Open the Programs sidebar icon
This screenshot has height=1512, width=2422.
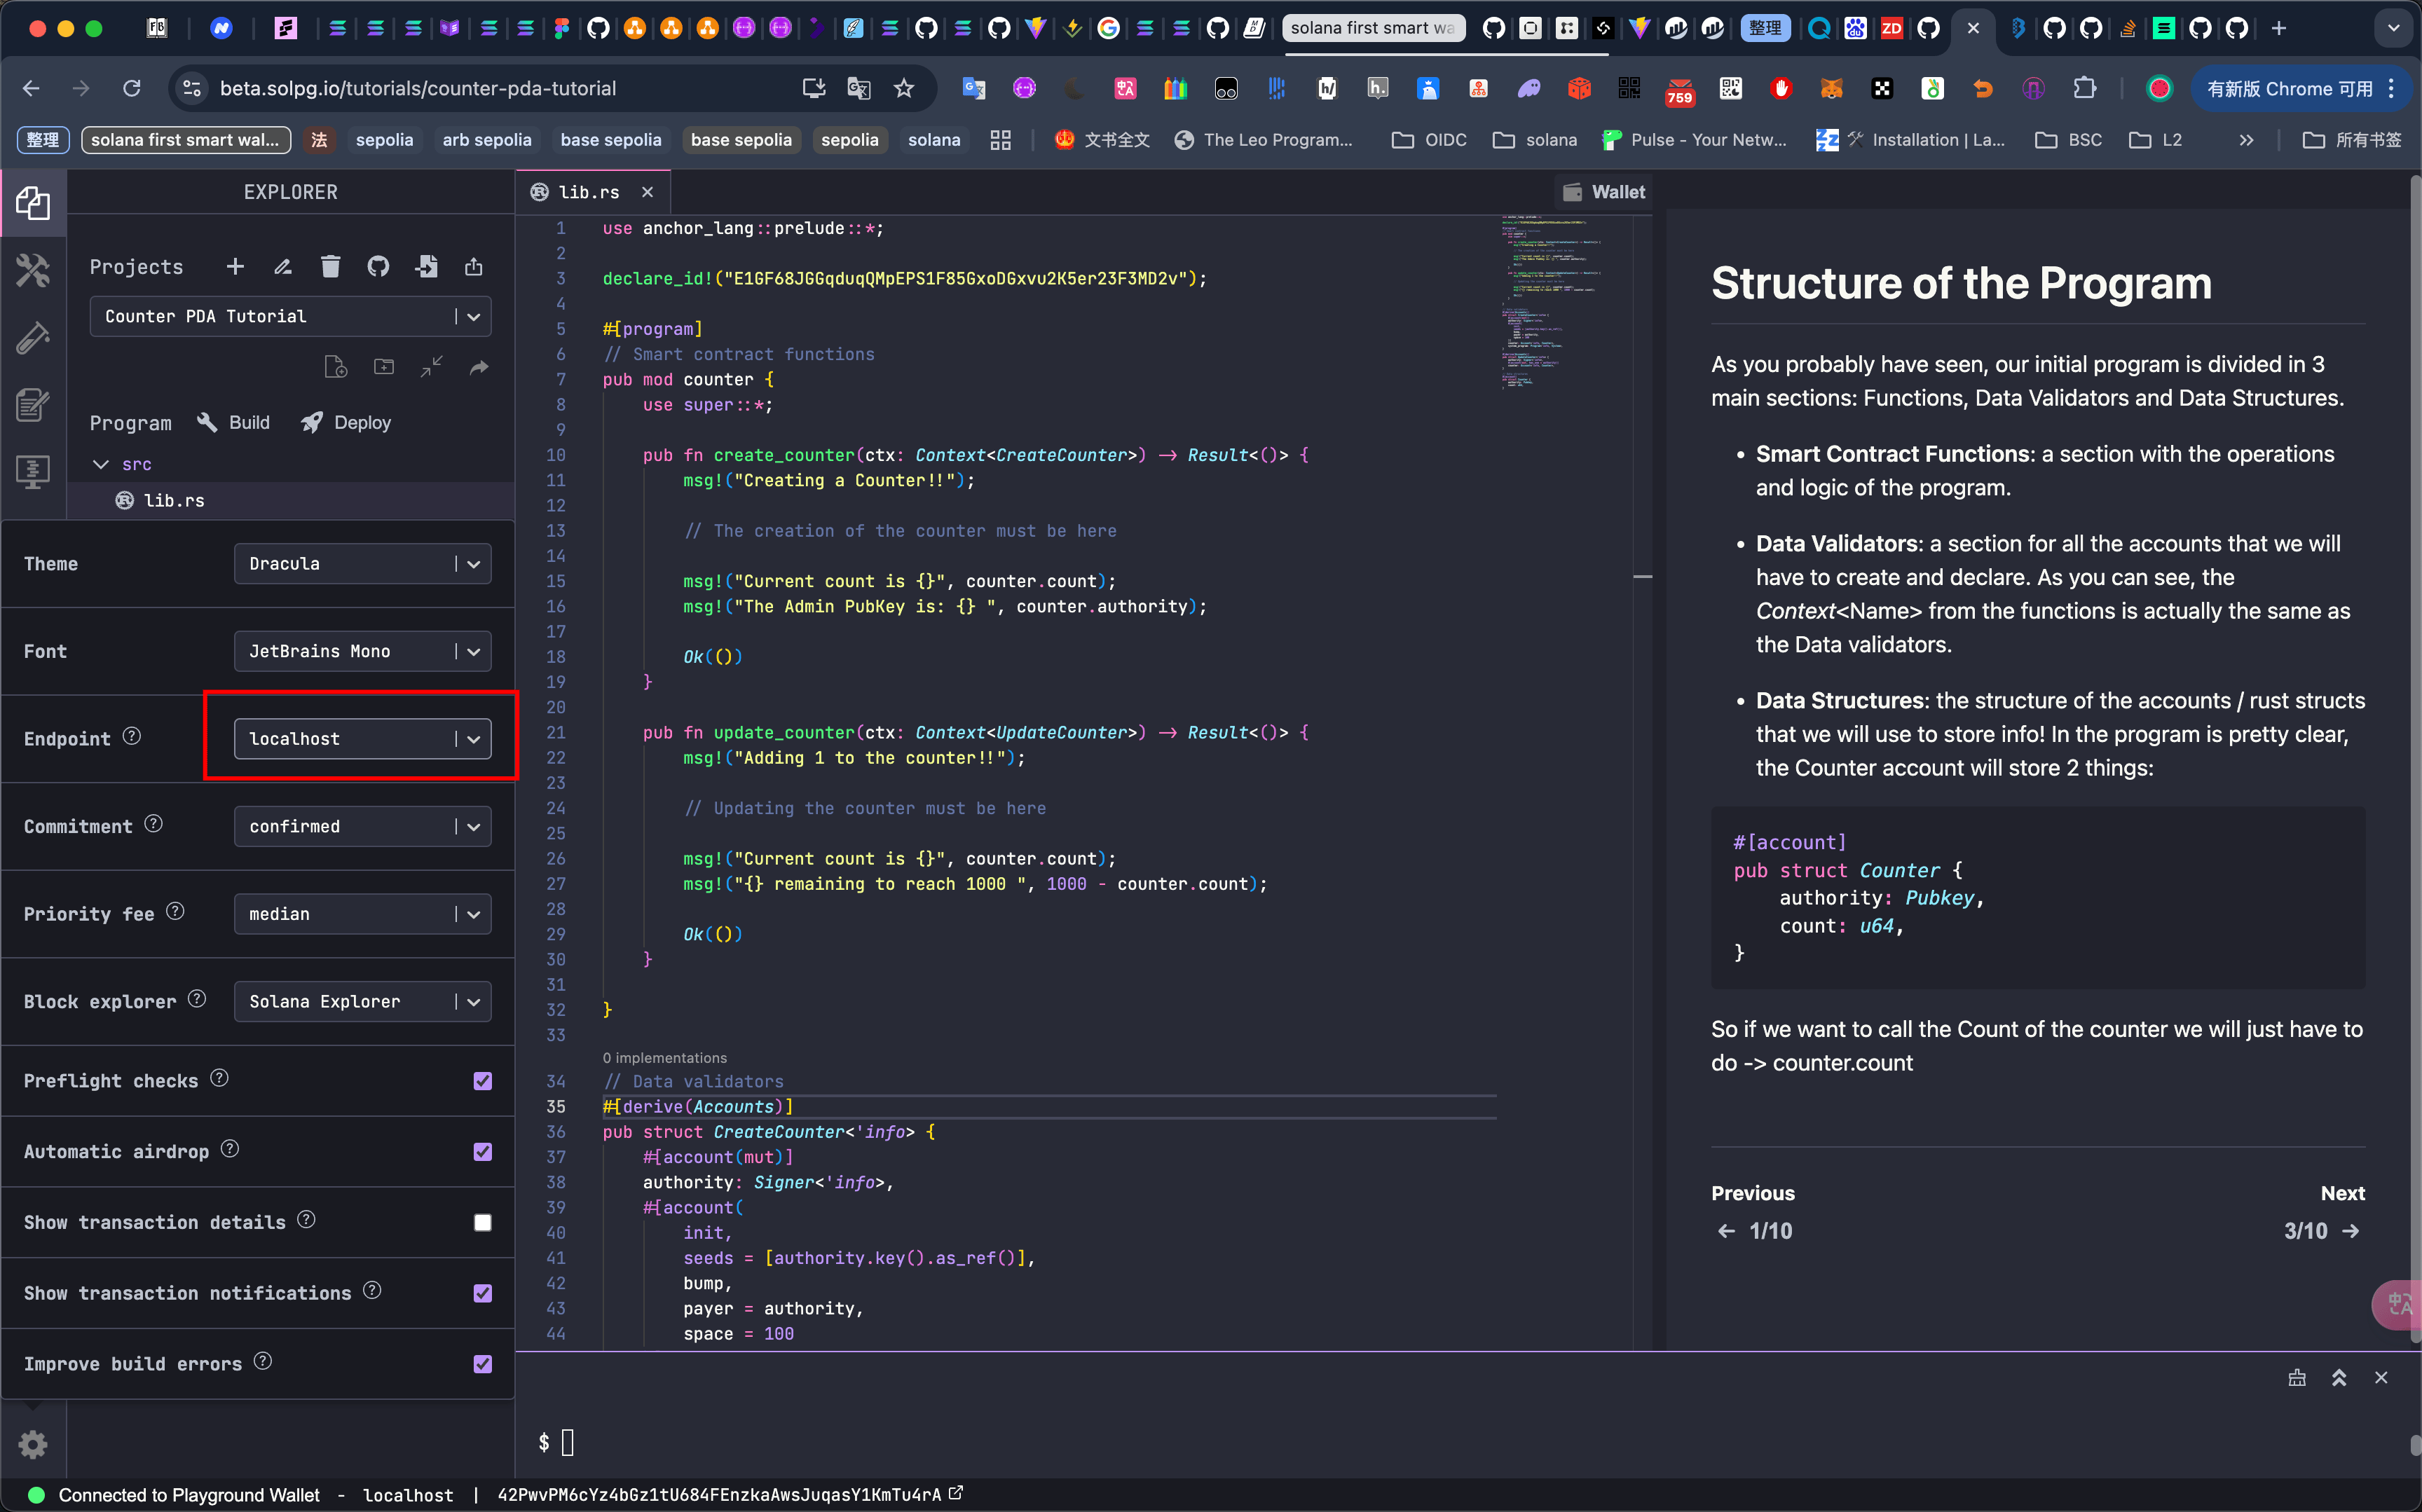(x=33, y=472)
